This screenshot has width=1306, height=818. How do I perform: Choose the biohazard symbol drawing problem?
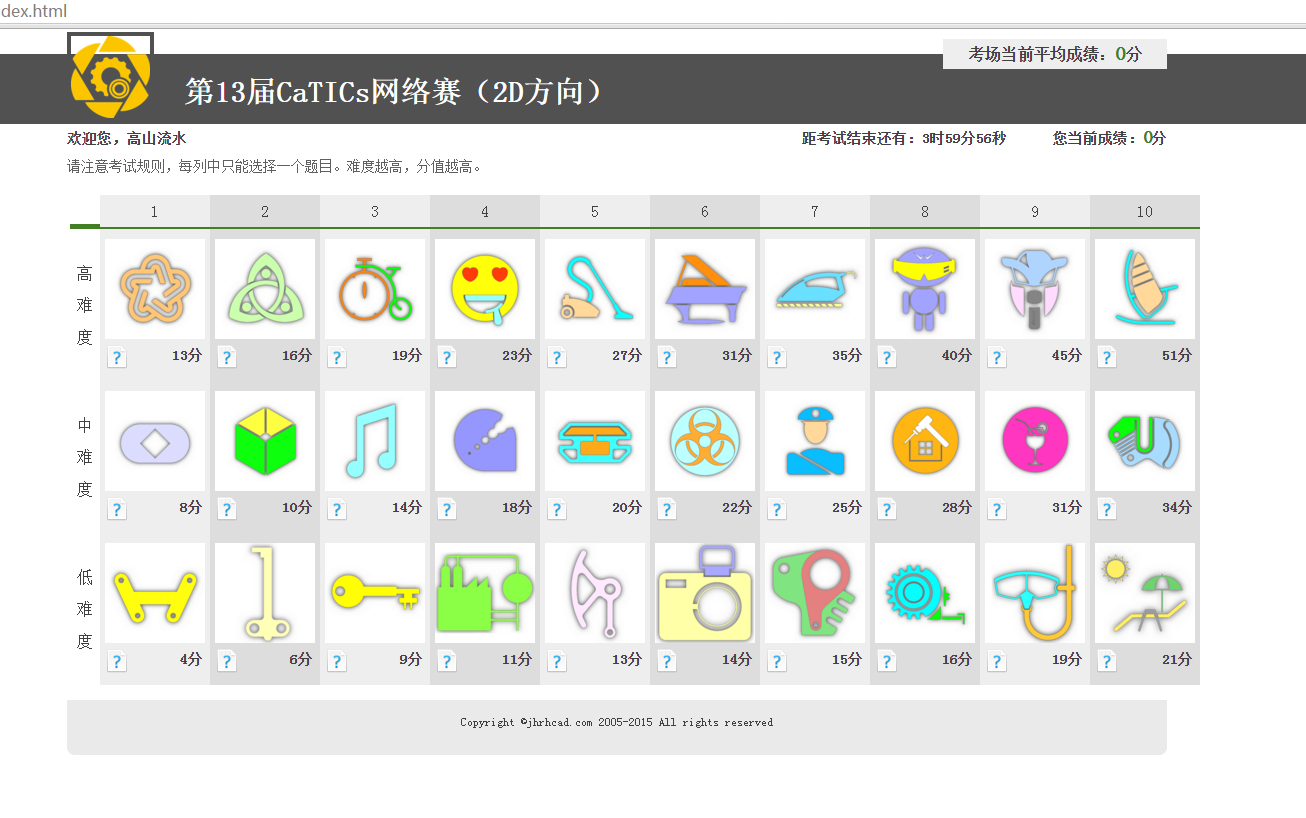[705, 441]
